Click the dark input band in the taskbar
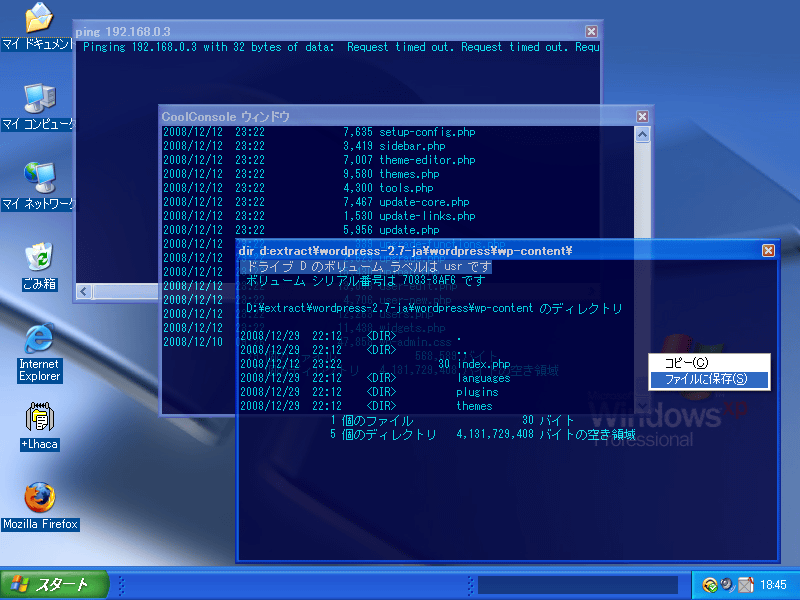This screenshot has height=600, width=800. (x=578, y=585)
